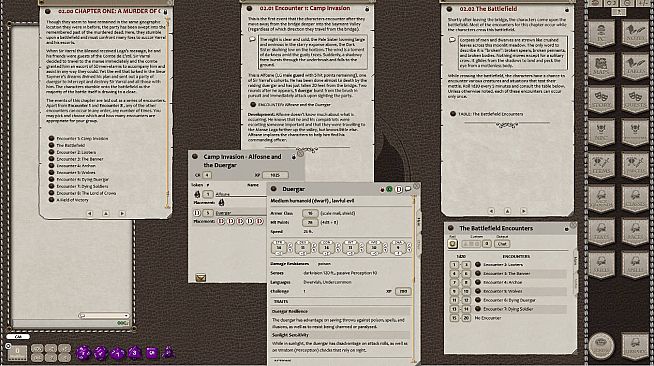Viewport: 654px width, 366px height.
Task: Toggle lock on Encounter 1 Camp Invasion window
Action: coord(367,9)
